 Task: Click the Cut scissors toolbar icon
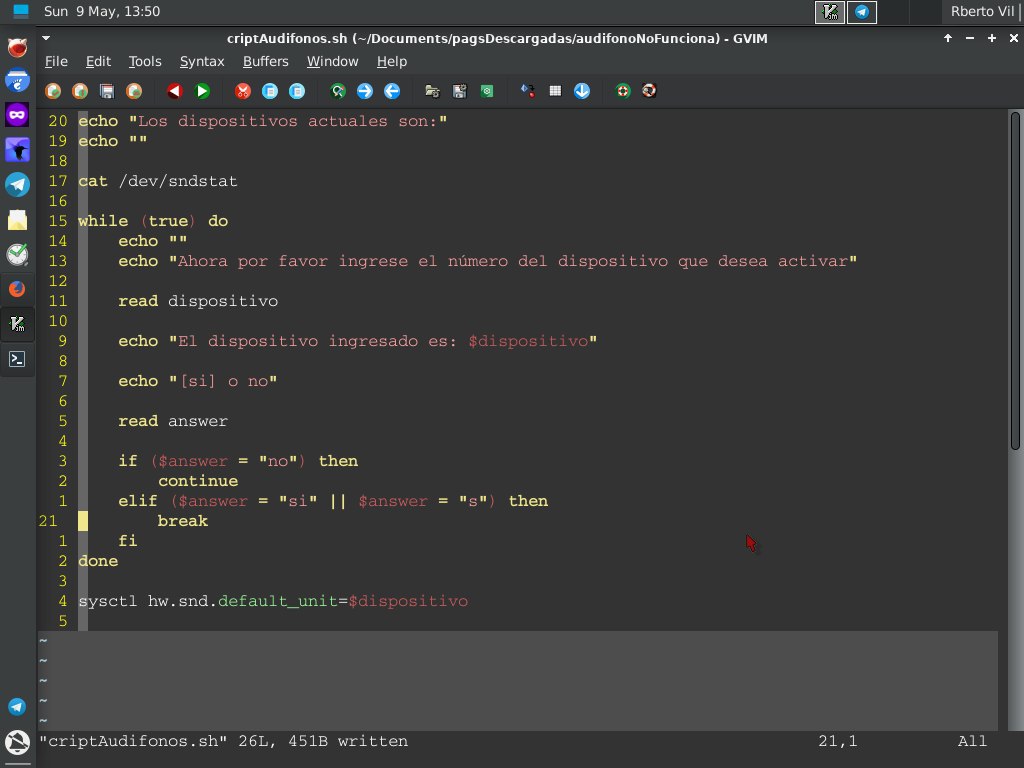(242, 91)
